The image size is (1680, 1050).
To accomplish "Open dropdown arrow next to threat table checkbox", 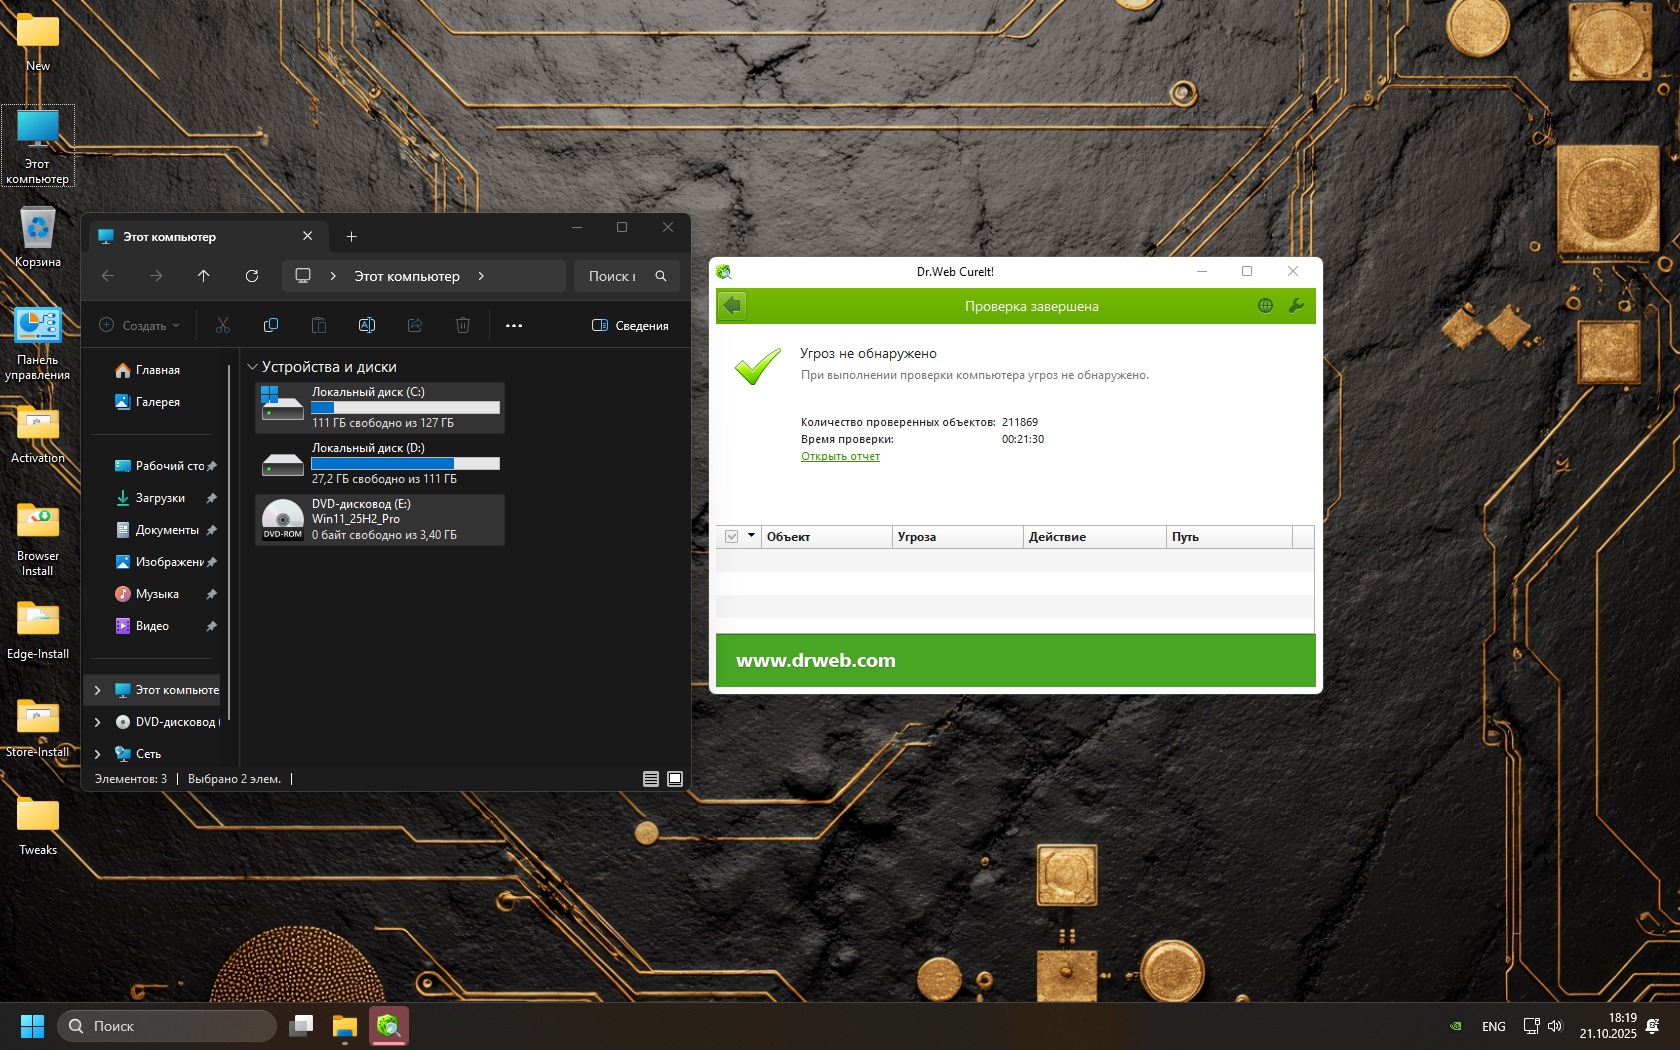I will point(751,536).
